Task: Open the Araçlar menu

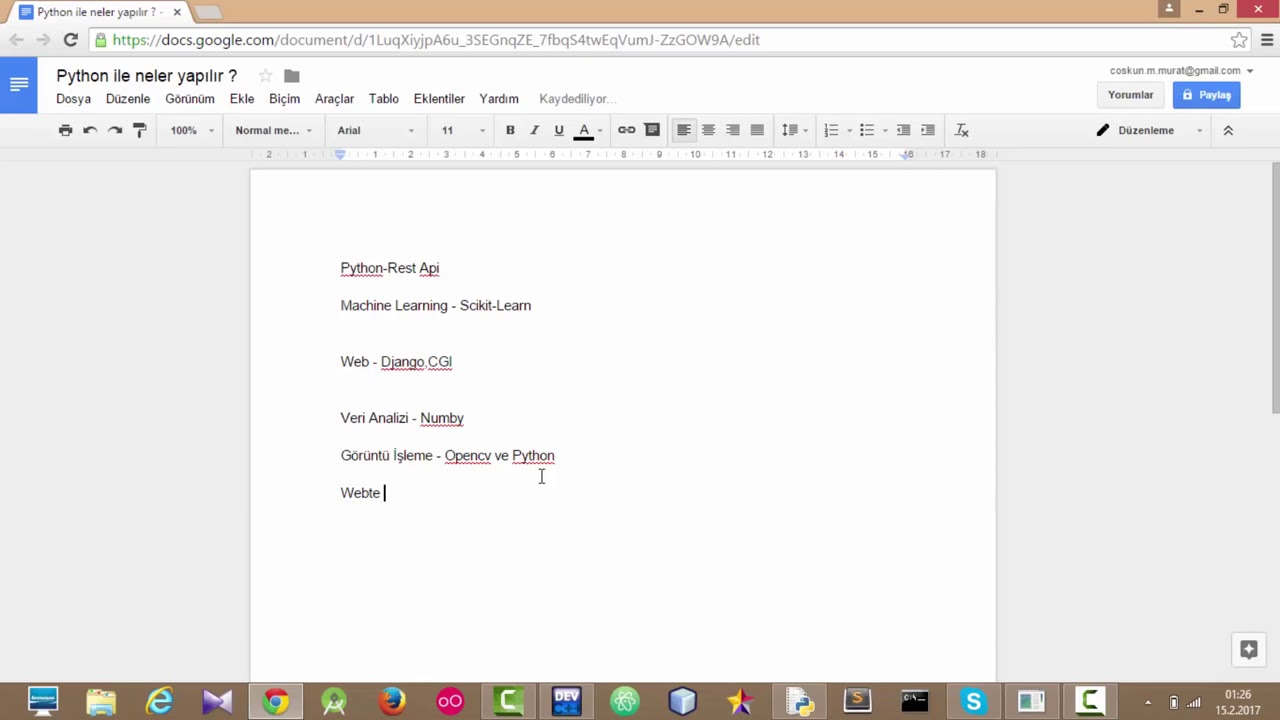Action: (x=335, y=99)
